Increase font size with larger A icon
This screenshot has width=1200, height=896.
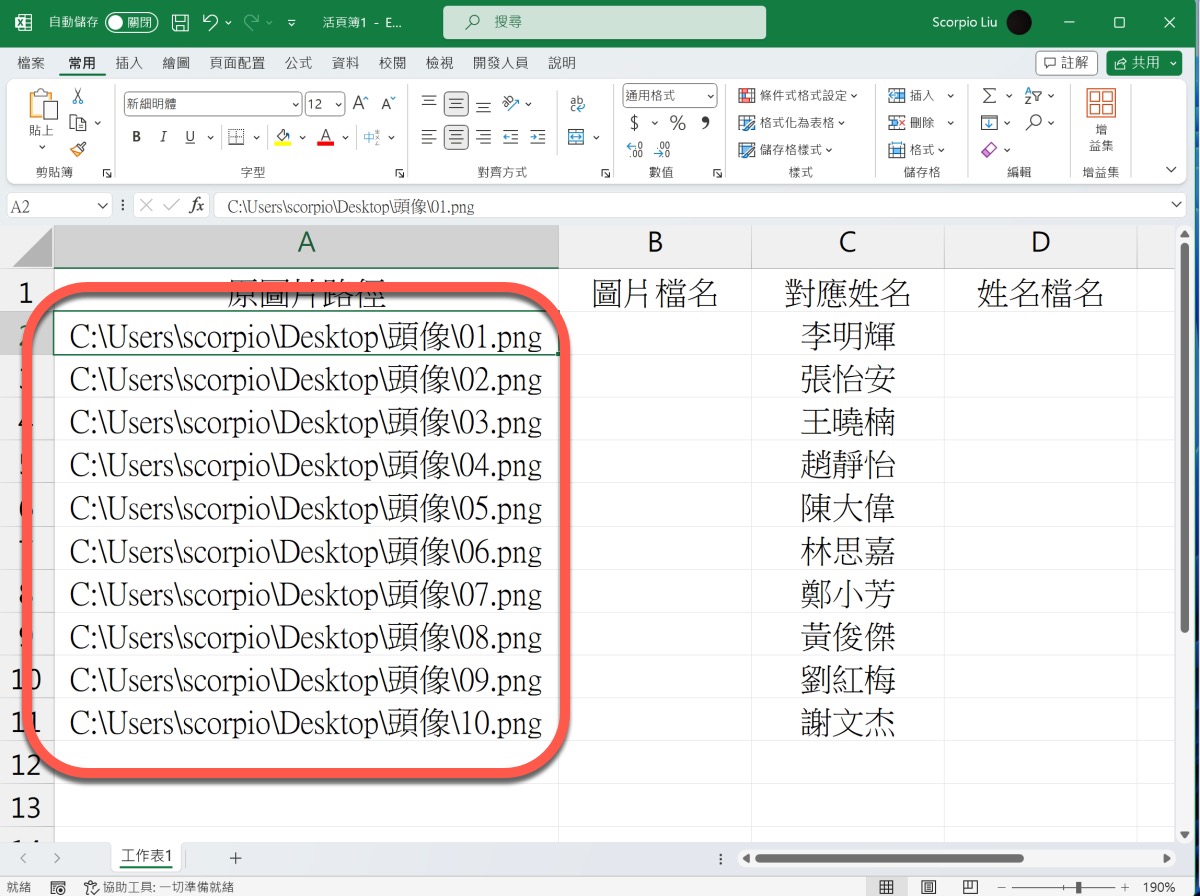click(x=361, y=103)
